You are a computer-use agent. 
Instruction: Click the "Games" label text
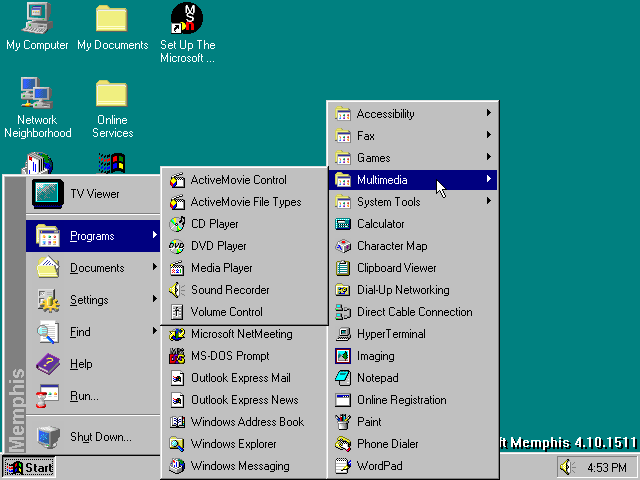(x=373, y=158)
